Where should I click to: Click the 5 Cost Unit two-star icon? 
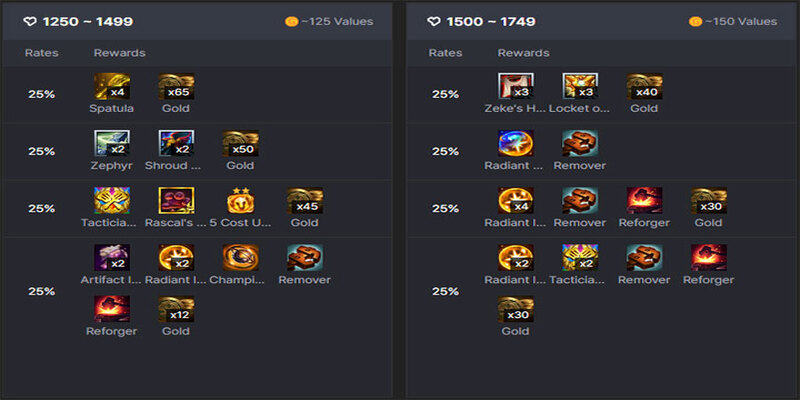[240, 201]
